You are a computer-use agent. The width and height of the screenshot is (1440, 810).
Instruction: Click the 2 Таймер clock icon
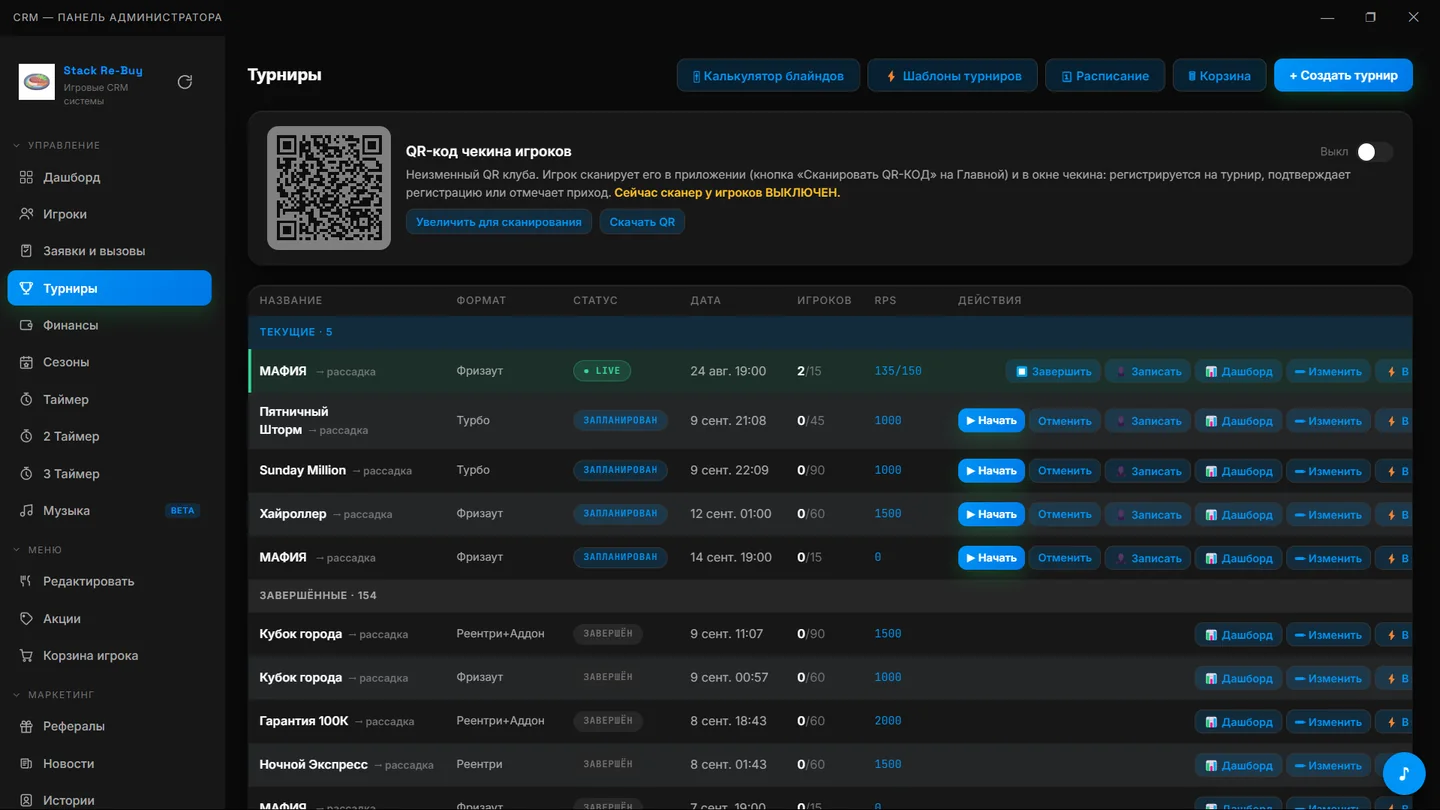[x=27, y=436]
